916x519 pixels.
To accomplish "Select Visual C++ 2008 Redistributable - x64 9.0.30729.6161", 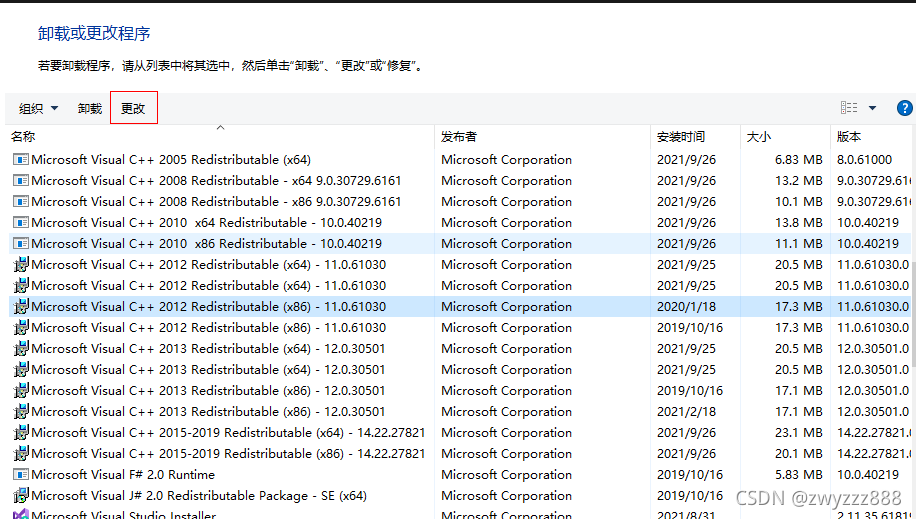I will [216, 181].
